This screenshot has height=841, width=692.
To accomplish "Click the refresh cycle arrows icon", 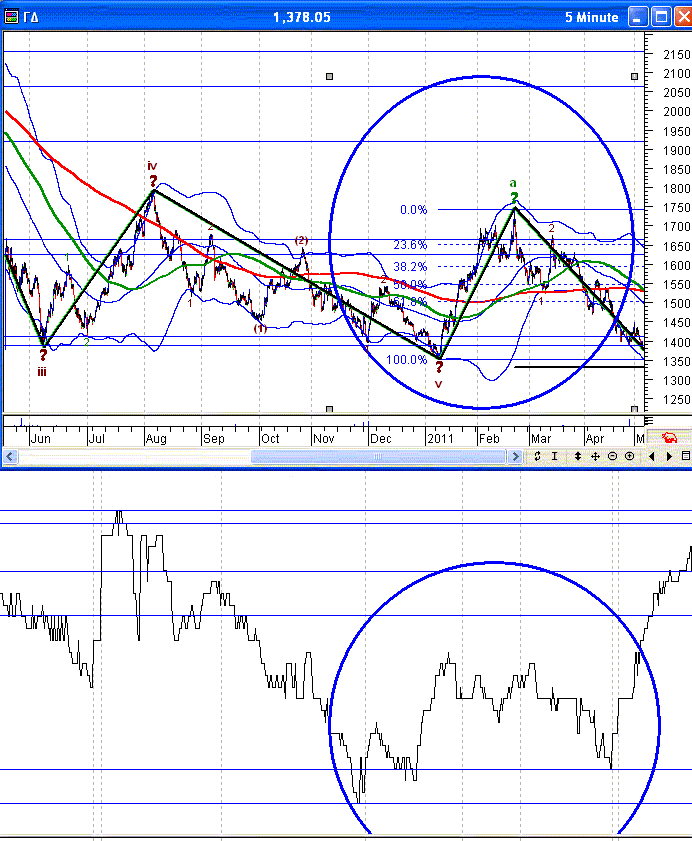I will 537,457.
